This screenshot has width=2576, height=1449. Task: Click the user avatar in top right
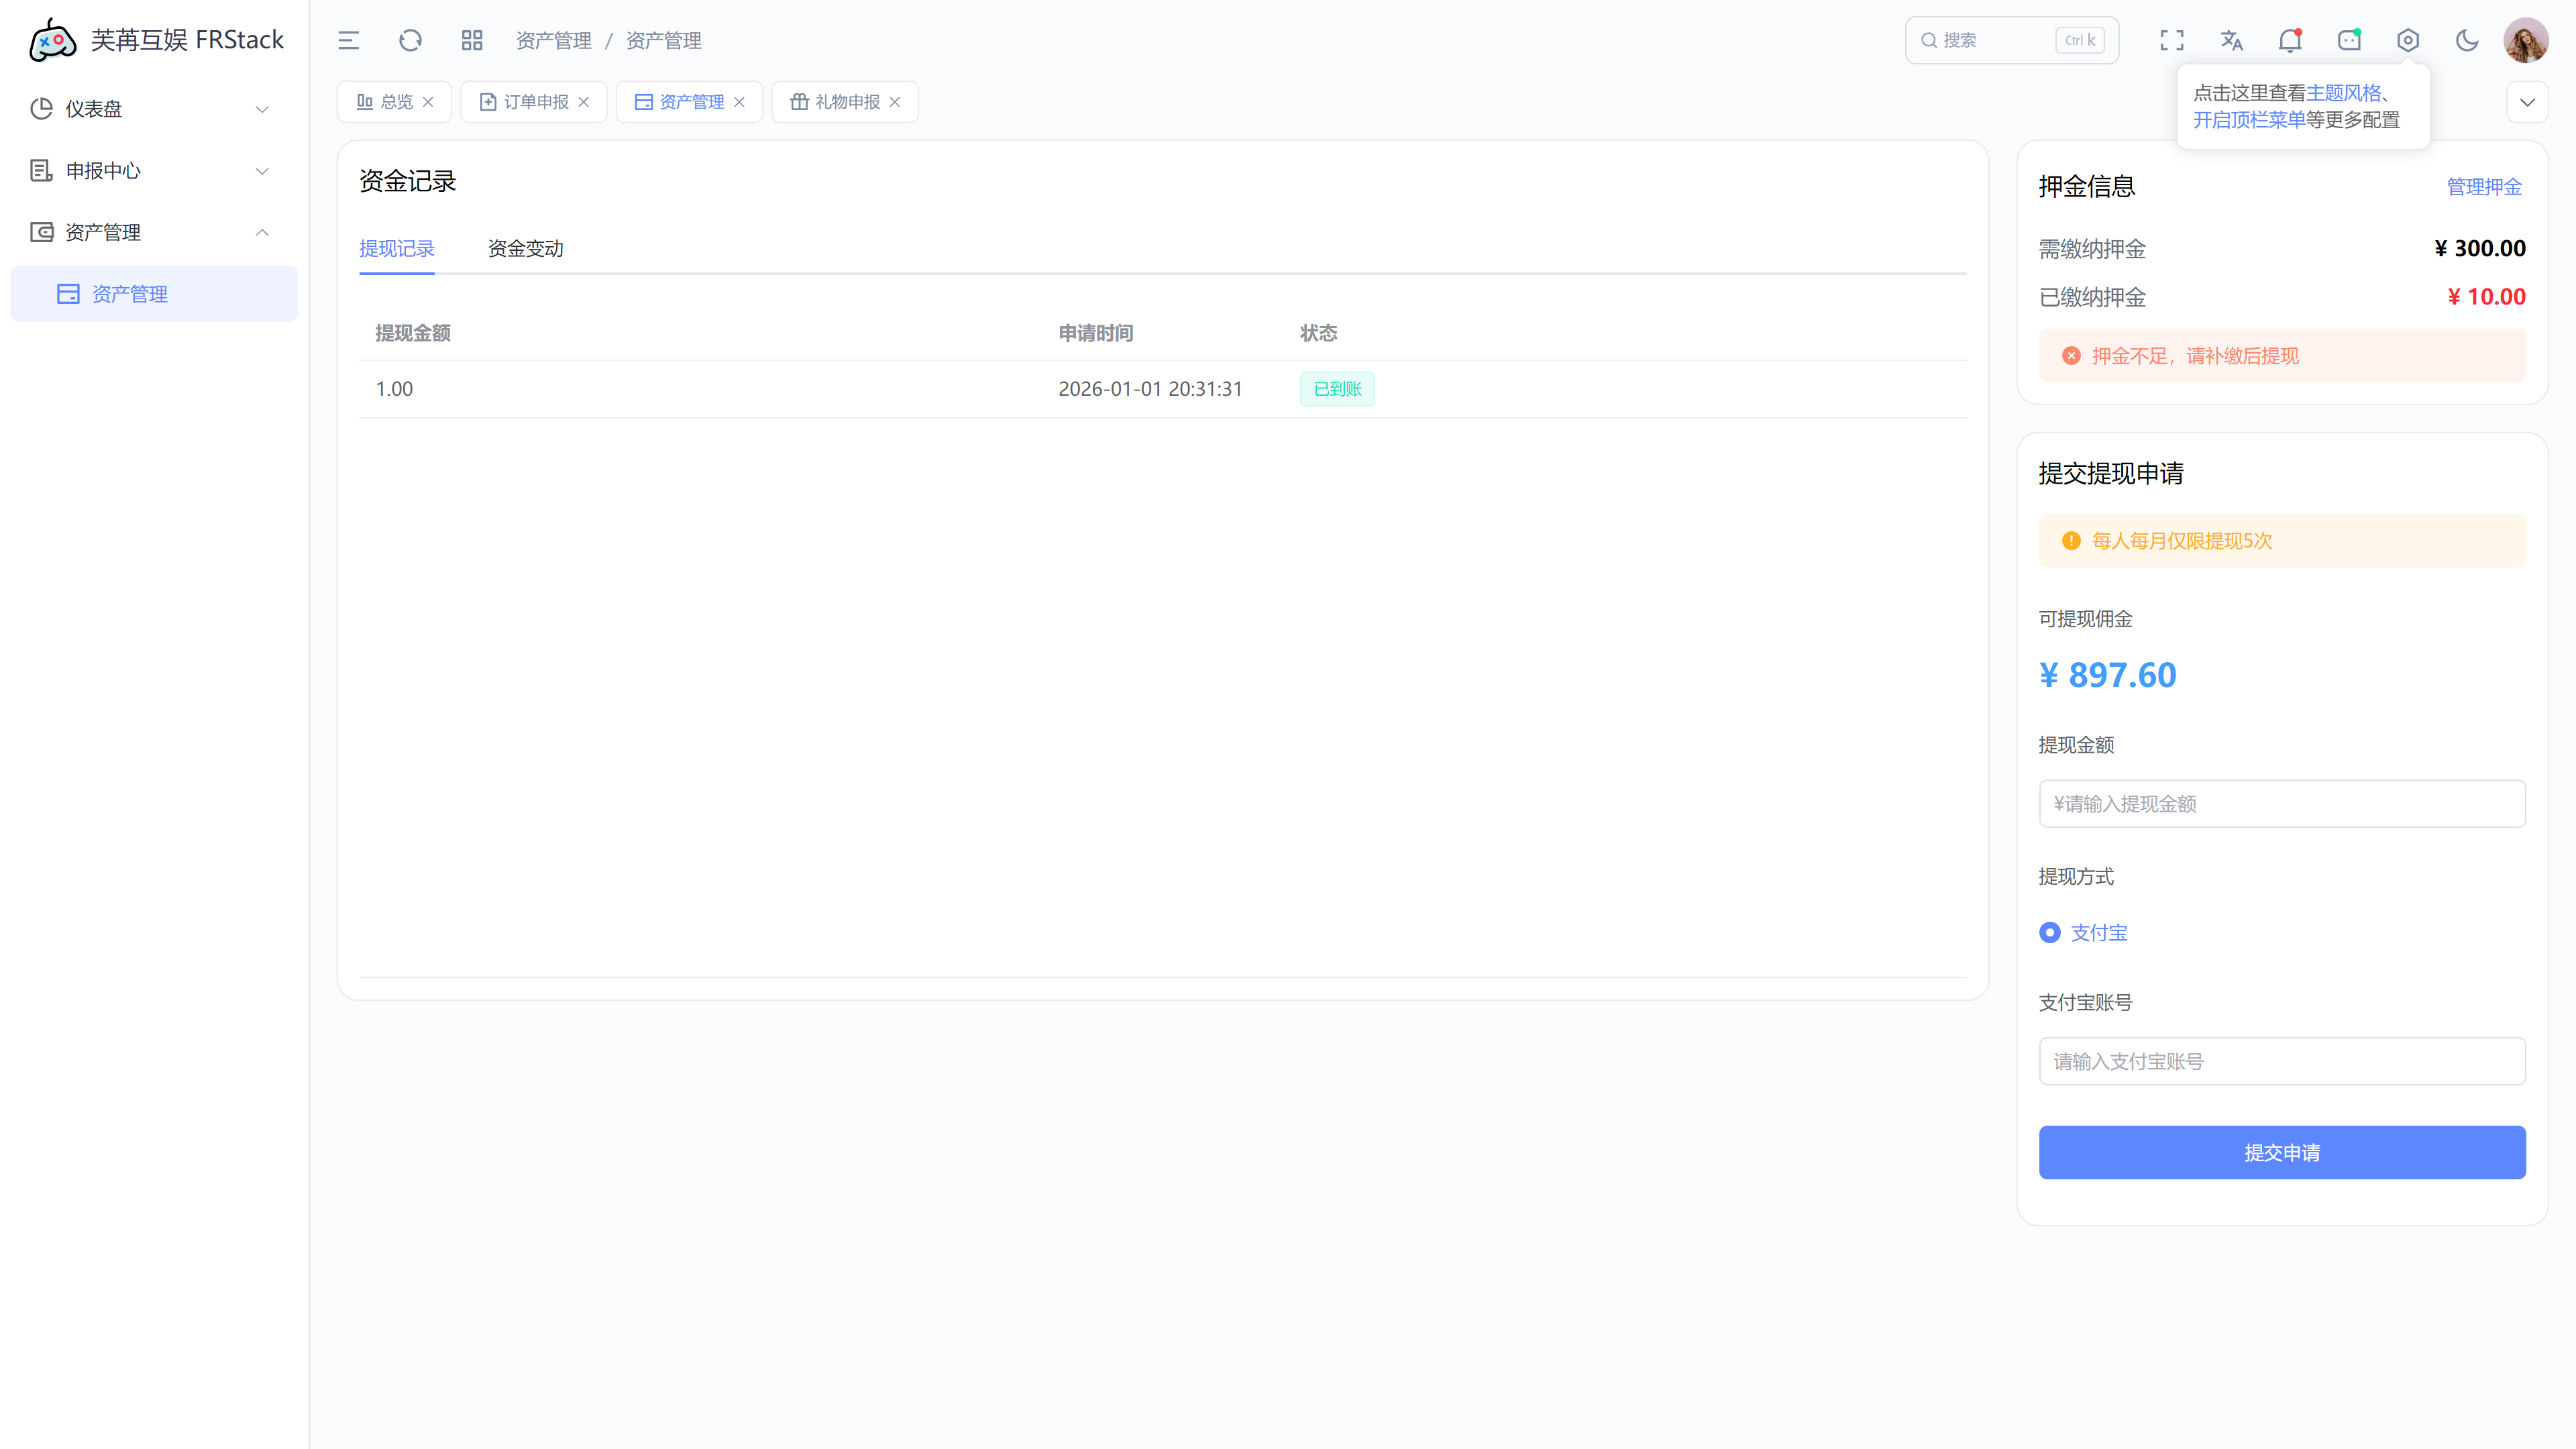[2525, 40]
